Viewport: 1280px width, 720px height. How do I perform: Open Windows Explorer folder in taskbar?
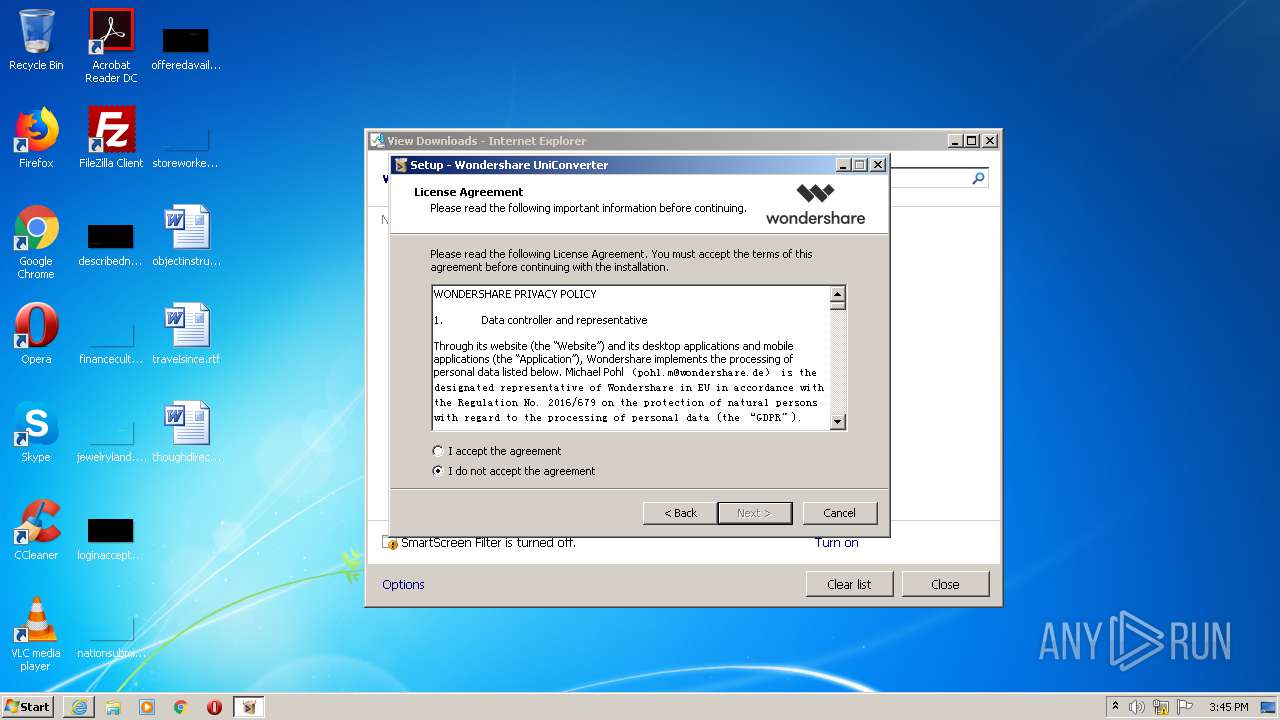[113, 707]
